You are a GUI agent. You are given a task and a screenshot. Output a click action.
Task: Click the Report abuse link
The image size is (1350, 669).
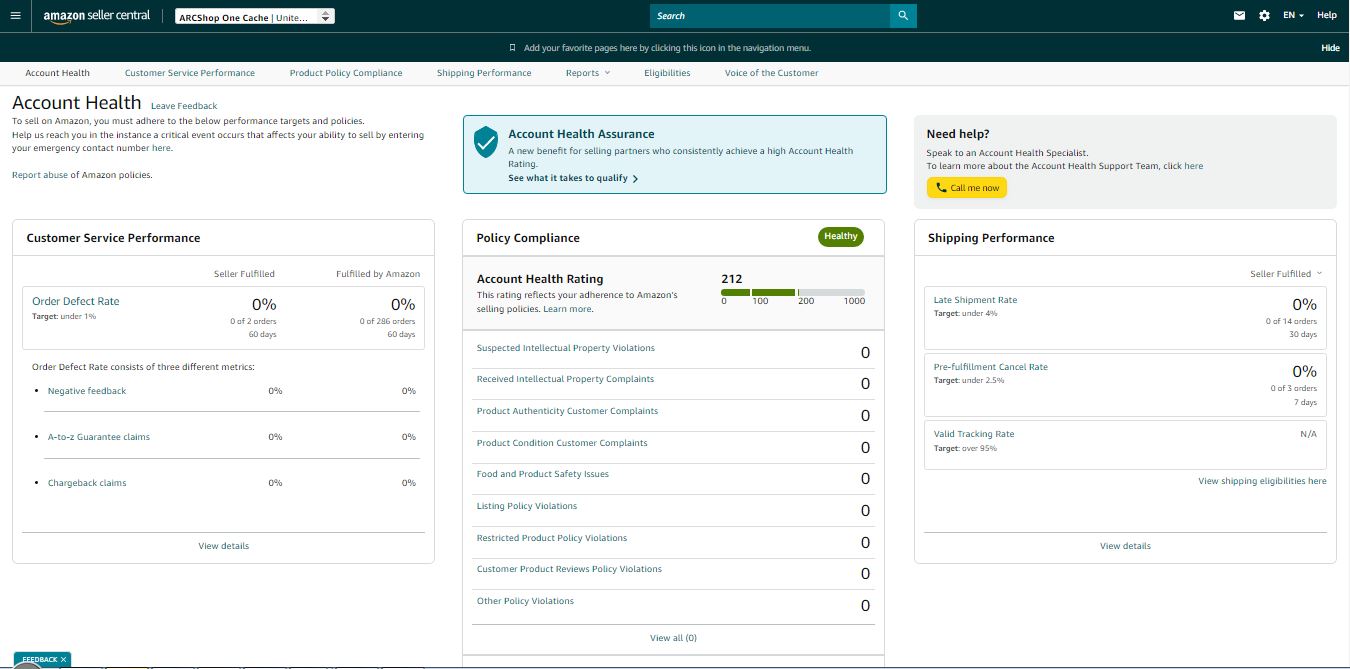40,175
